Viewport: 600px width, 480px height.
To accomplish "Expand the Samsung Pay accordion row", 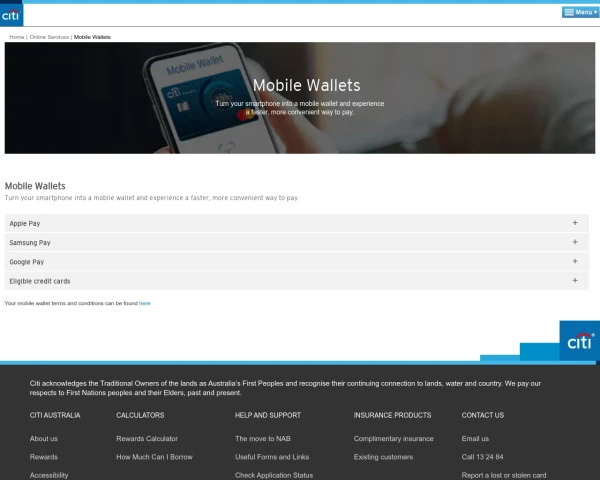I will tap(297, 242).
